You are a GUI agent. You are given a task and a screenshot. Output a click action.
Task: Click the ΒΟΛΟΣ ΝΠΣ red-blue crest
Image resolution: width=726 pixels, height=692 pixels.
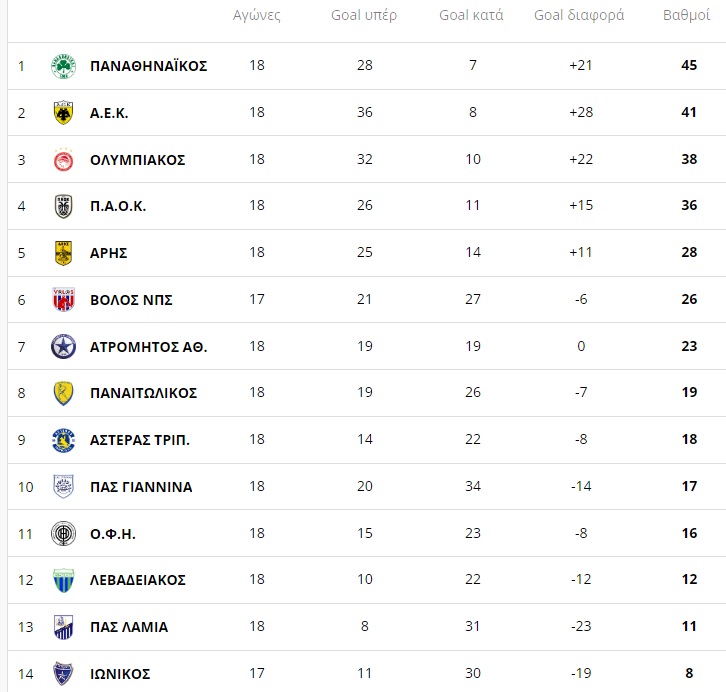pos(63,299)
